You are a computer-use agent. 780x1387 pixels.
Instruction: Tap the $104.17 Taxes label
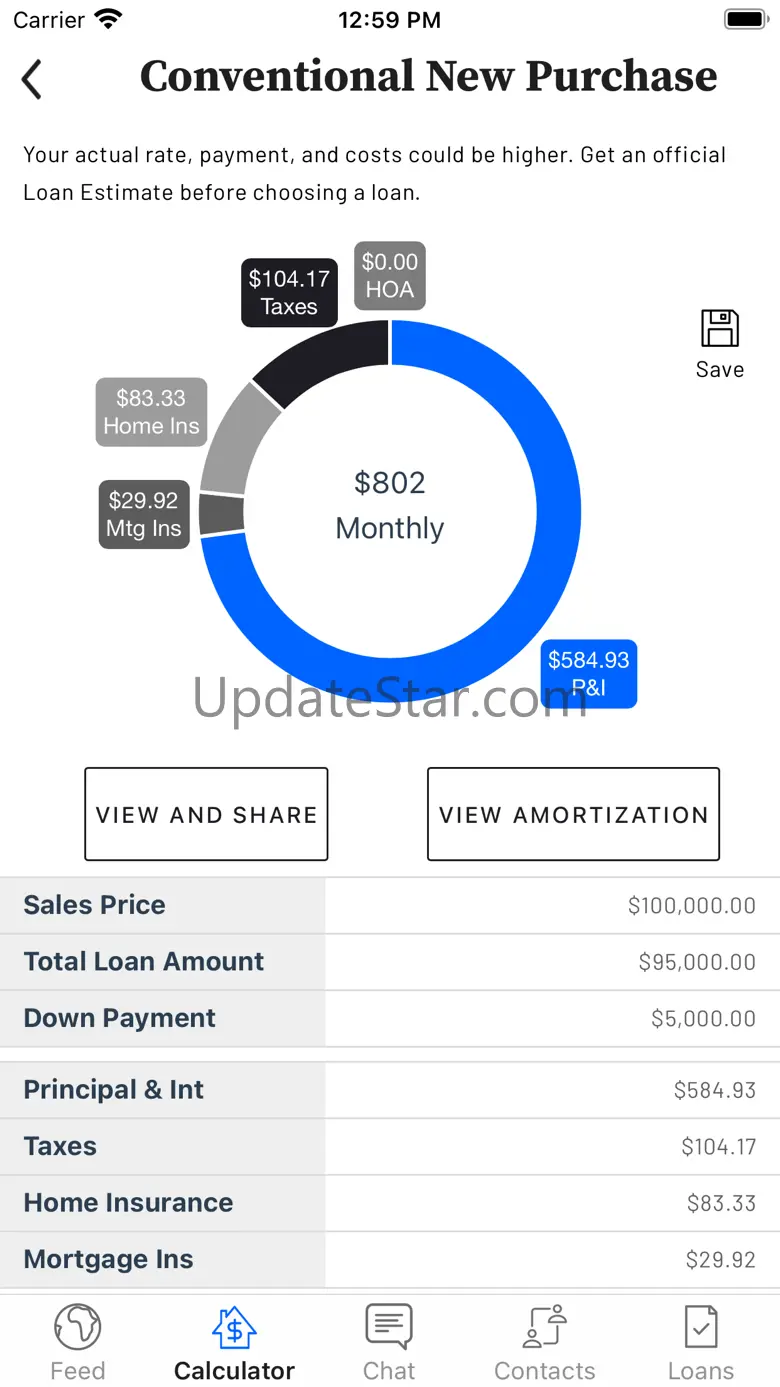[289, 293]
